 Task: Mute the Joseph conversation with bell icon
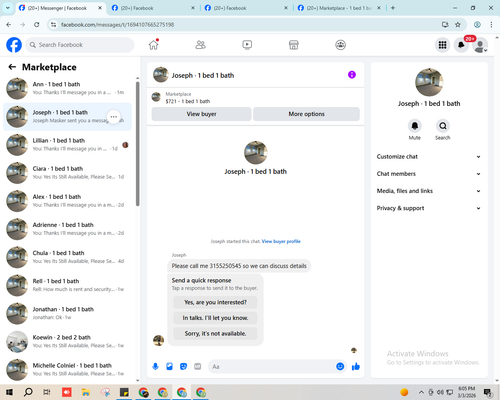[415, 126]
